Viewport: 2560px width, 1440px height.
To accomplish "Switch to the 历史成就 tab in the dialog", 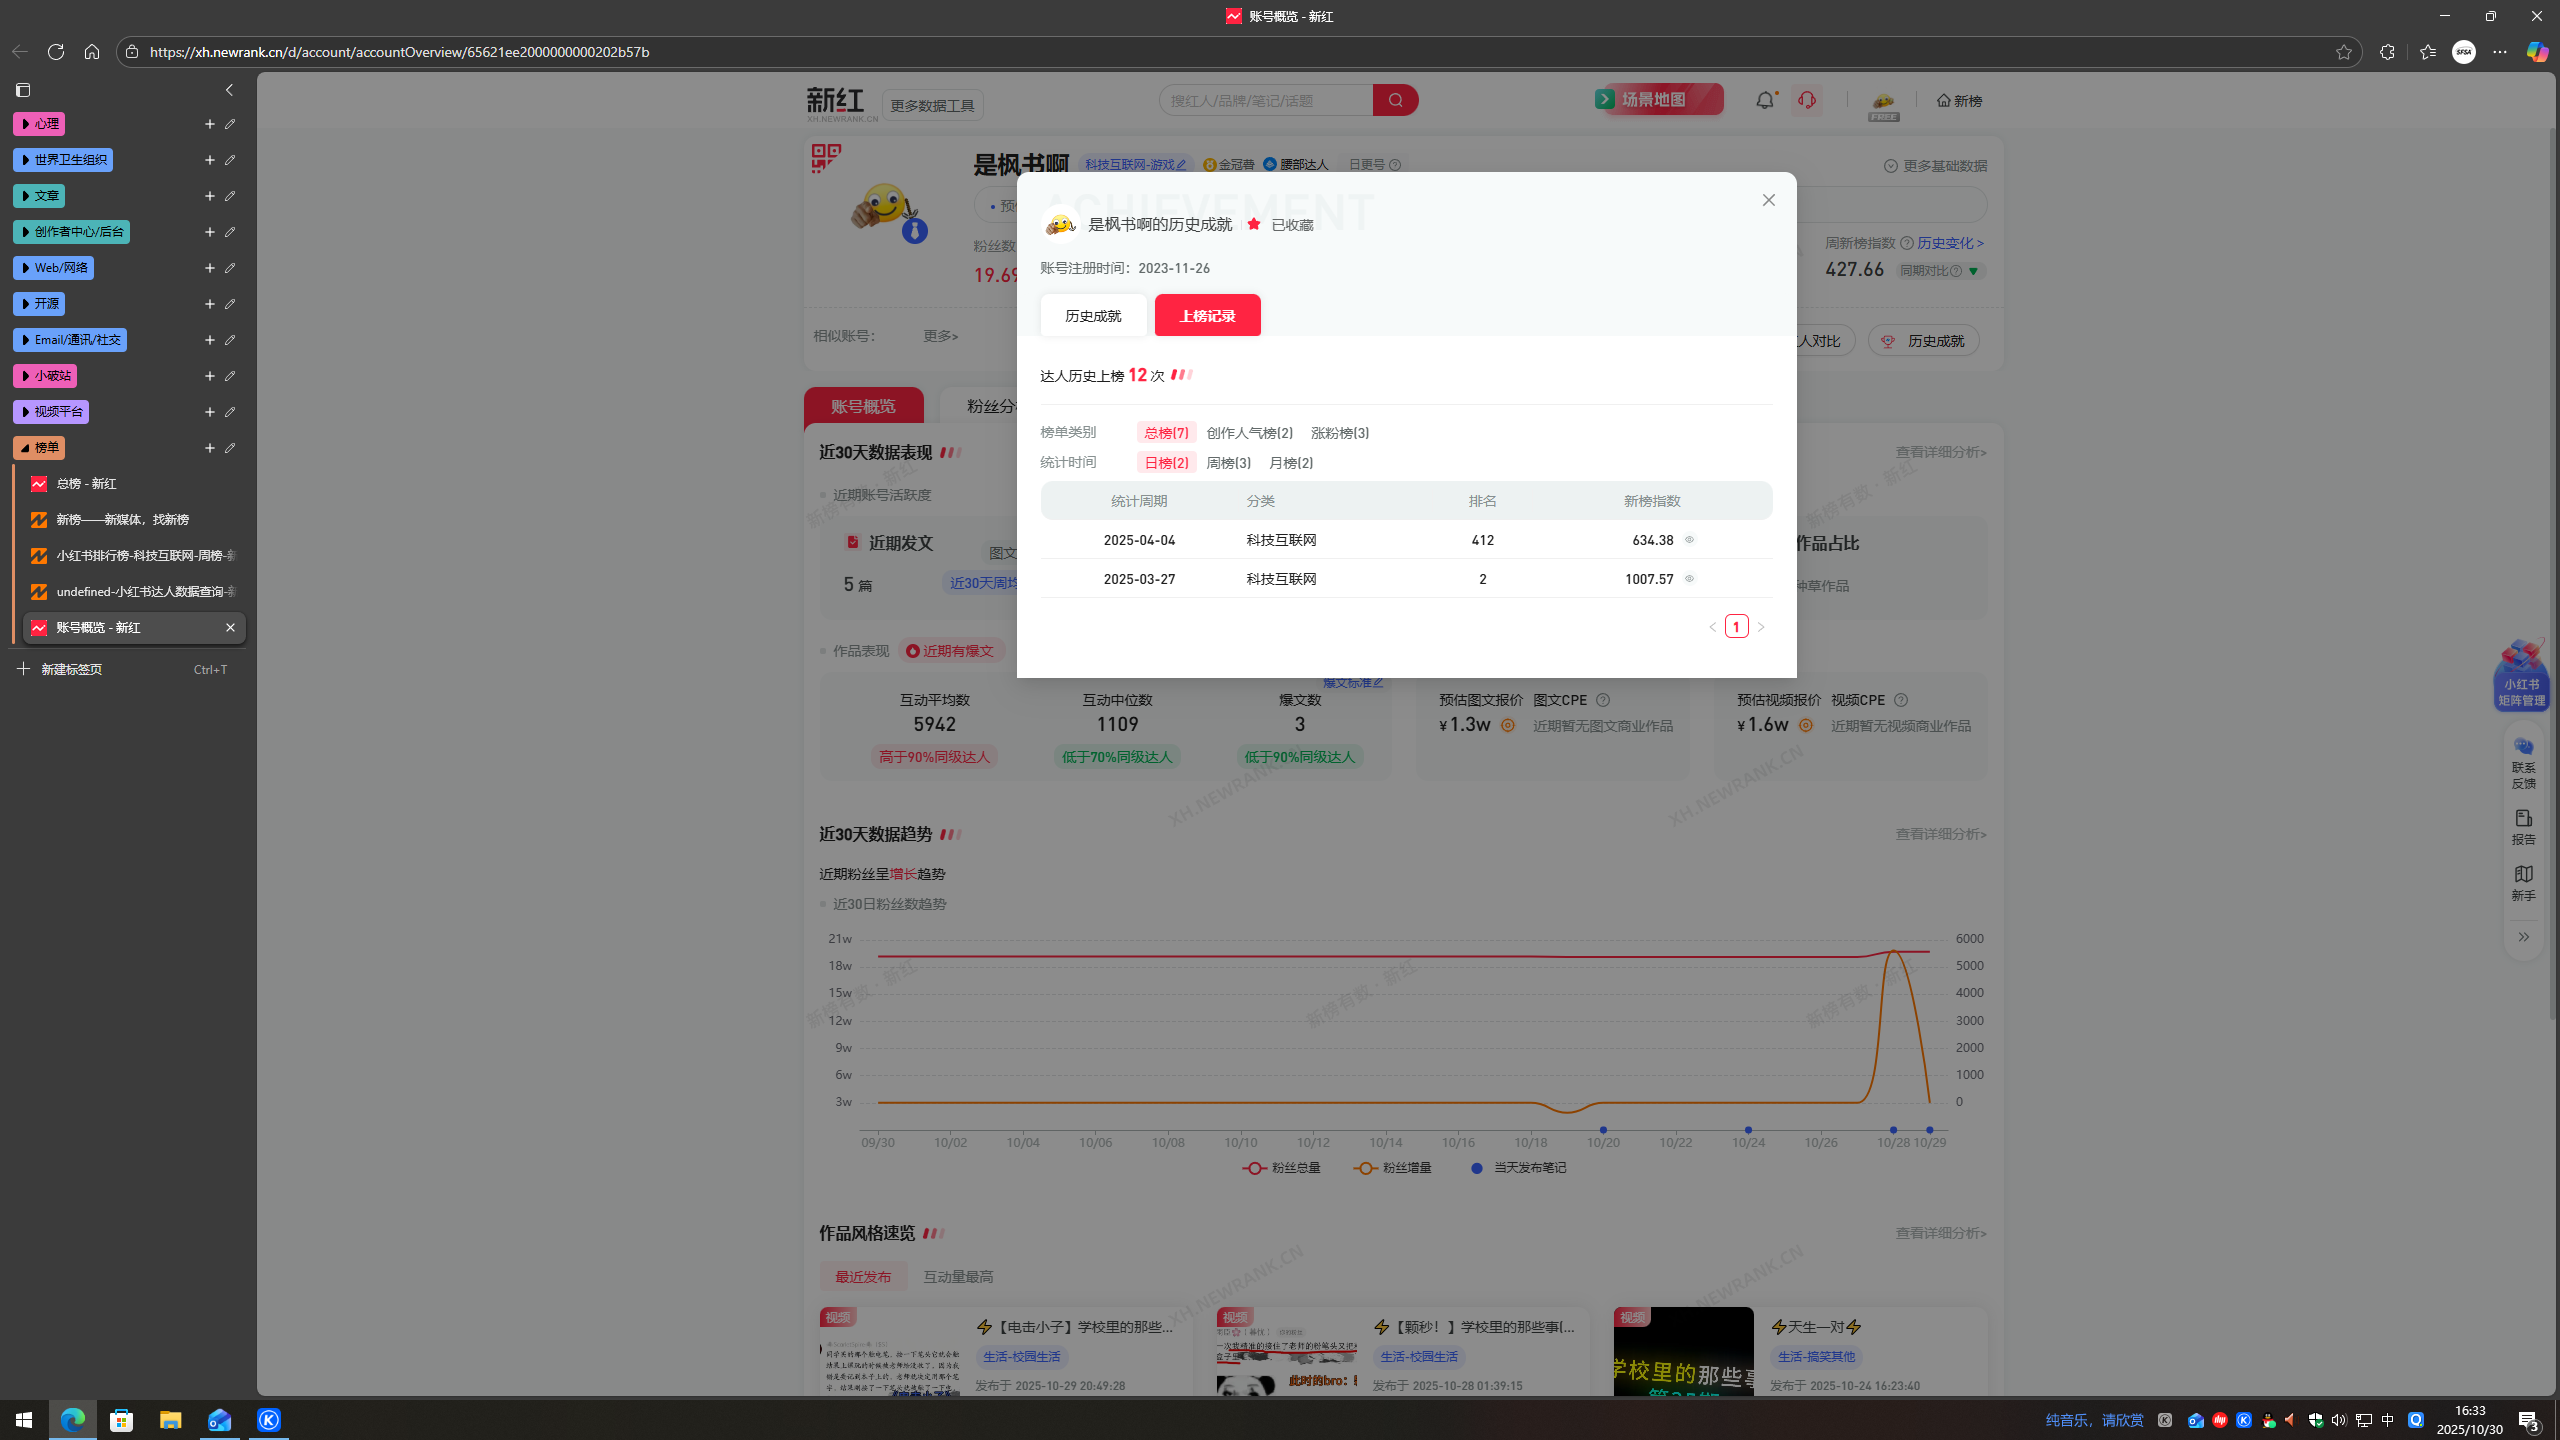I will [x=1093, y=316].
